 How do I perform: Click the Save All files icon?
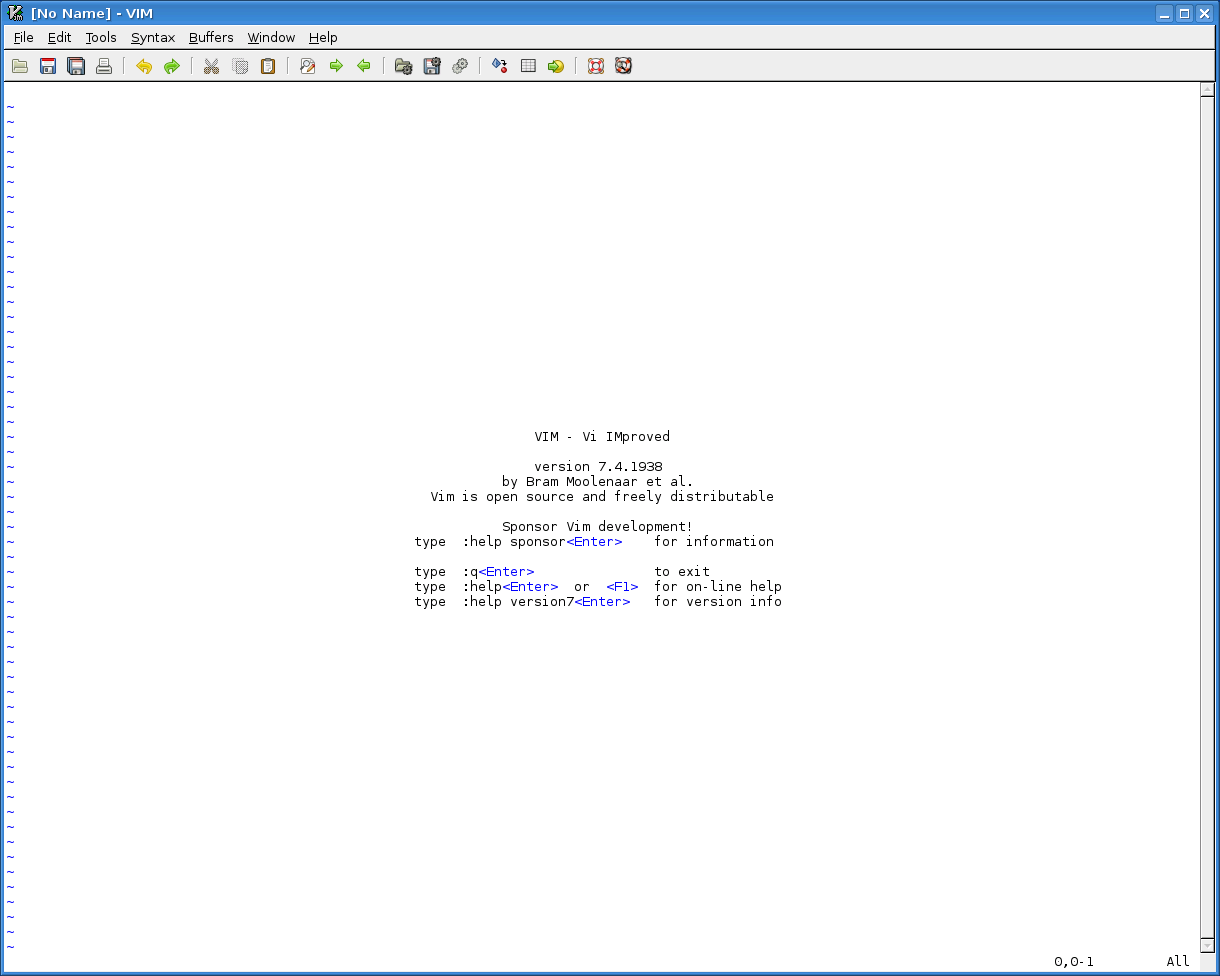[76, 66]
